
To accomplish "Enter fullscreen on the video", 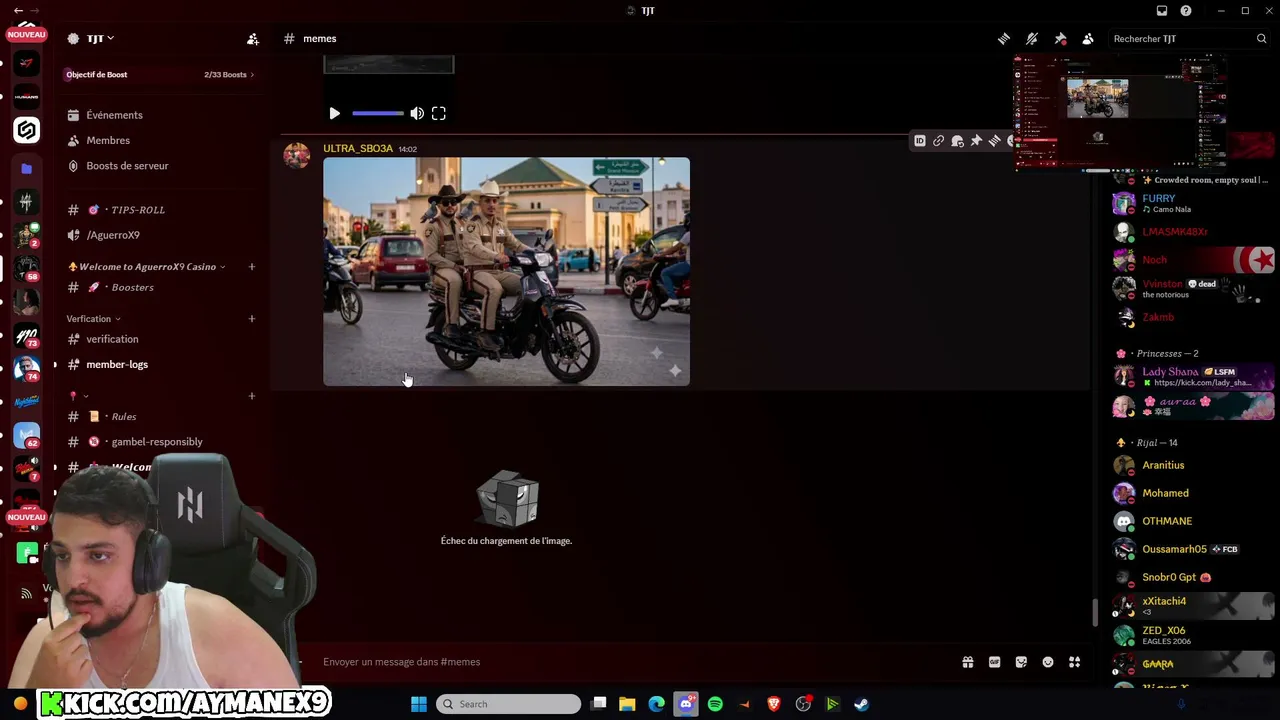I will tap(439, 114).
